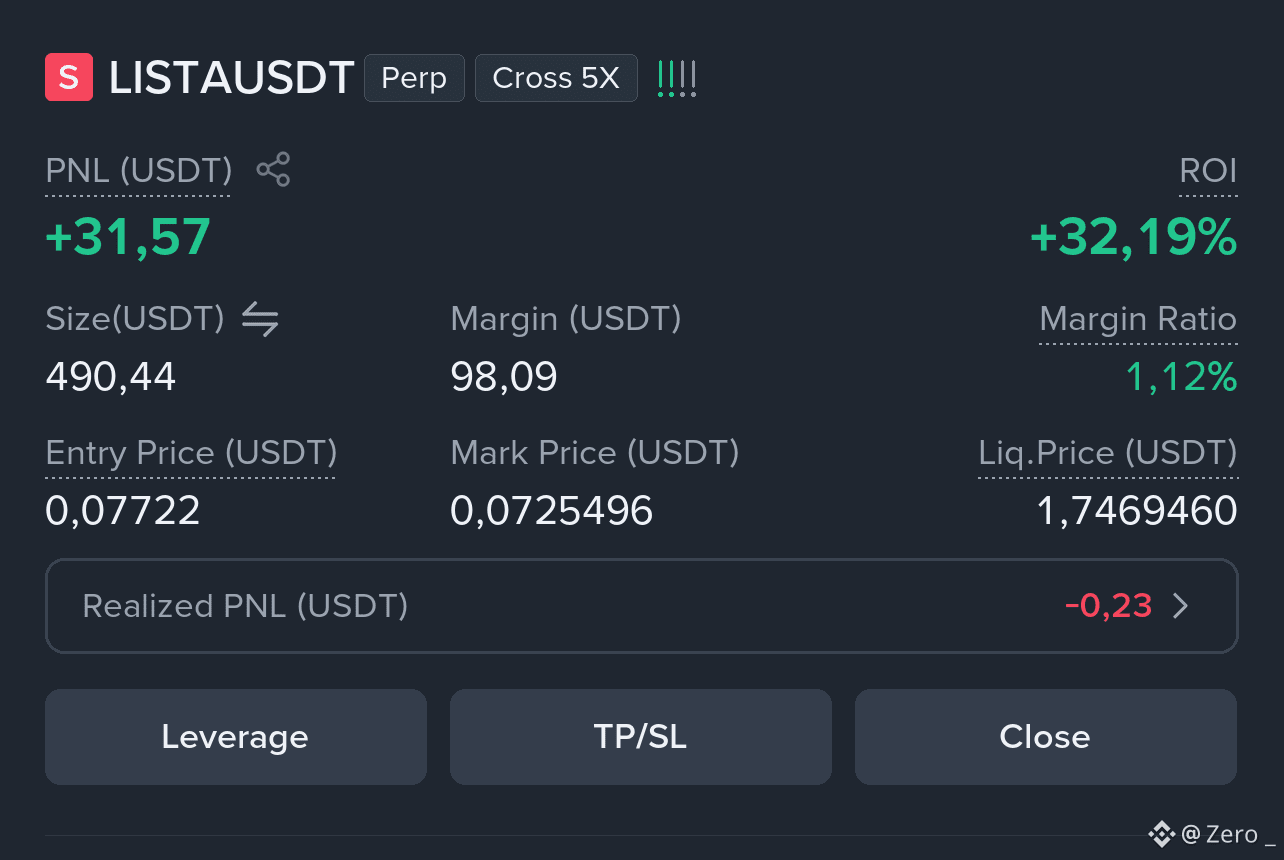Click the Entry Price (USDT) label
Viewport: 1284px width, 860px height.
pyautogui.click(x=191, y=453)
